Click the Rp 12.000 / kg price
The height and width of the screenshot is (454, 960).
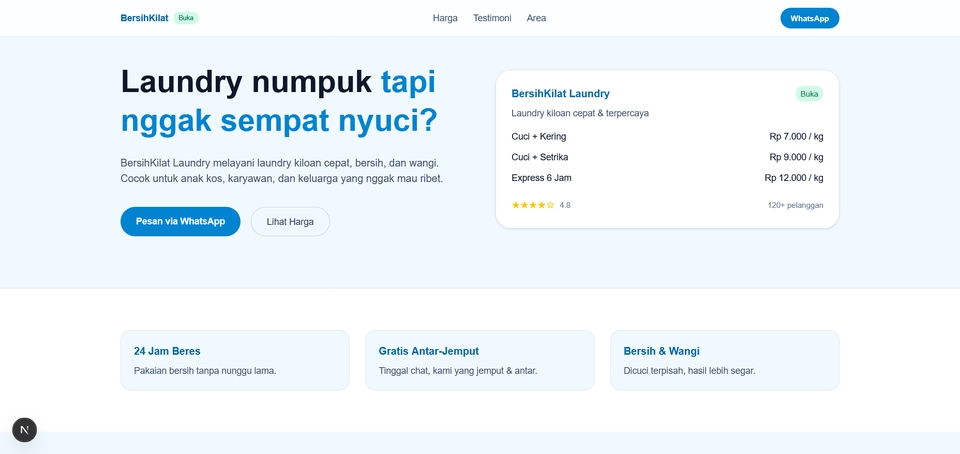click(794, 178)
